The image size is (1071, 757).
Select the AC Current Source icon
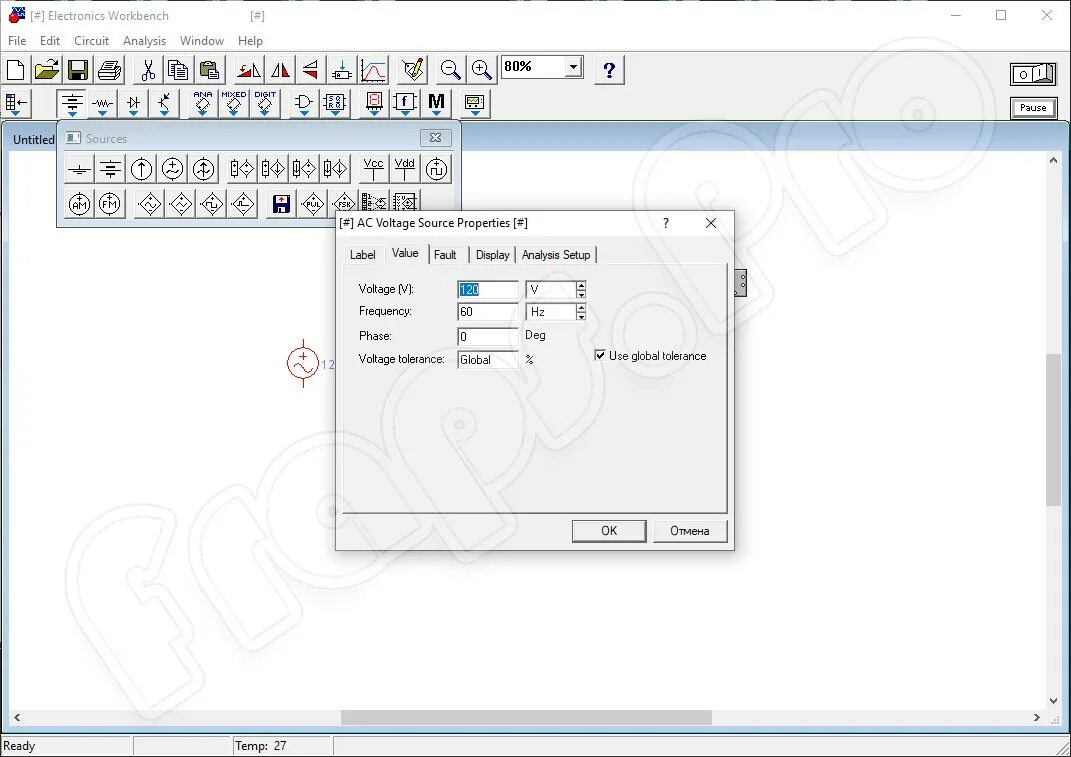(x=203, y=169)
